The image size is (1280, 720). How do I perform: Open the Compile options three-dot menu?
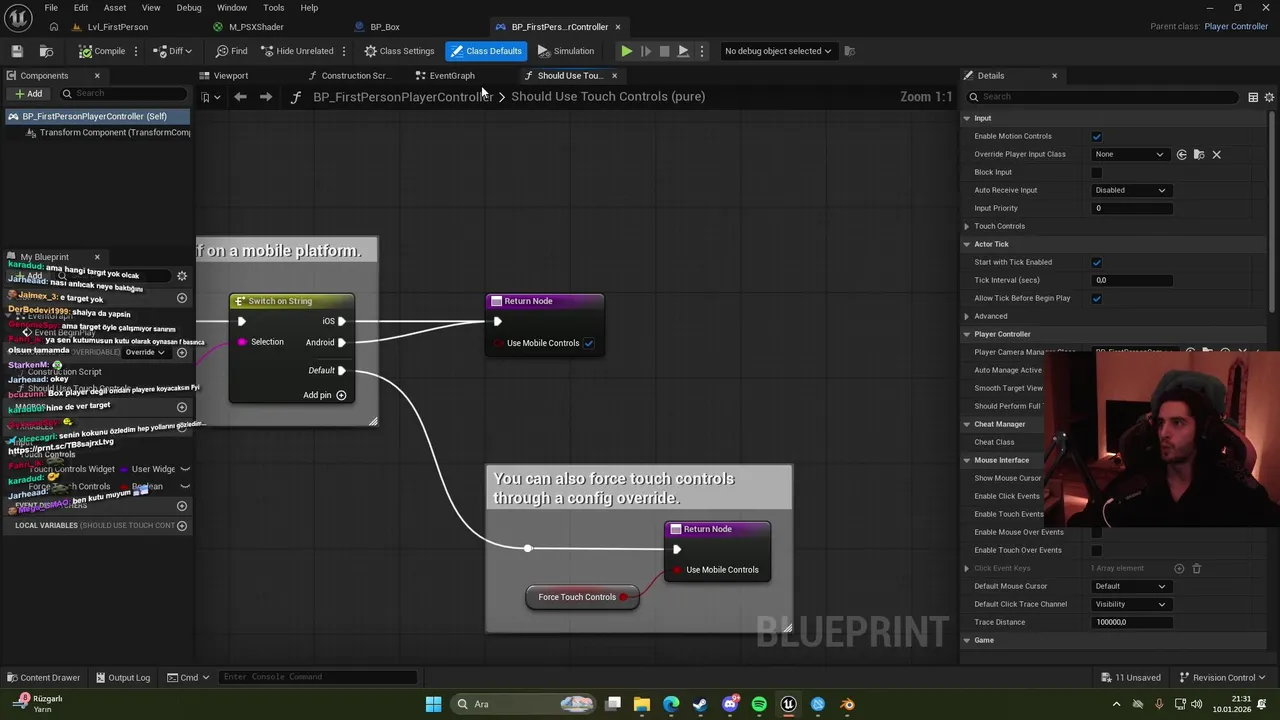click(138, 51)
